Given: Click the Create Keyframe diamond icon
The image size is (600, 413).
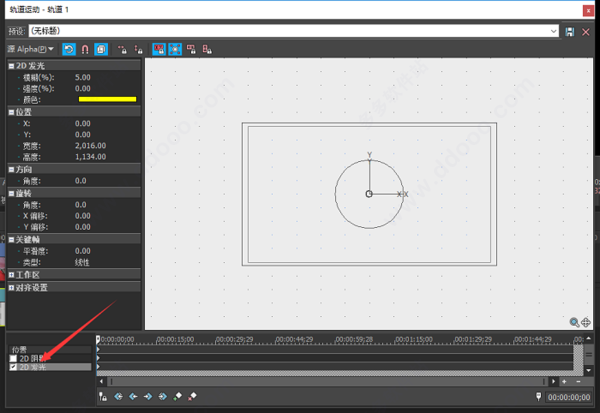Looking at the screenshot, I should point(178,397).
